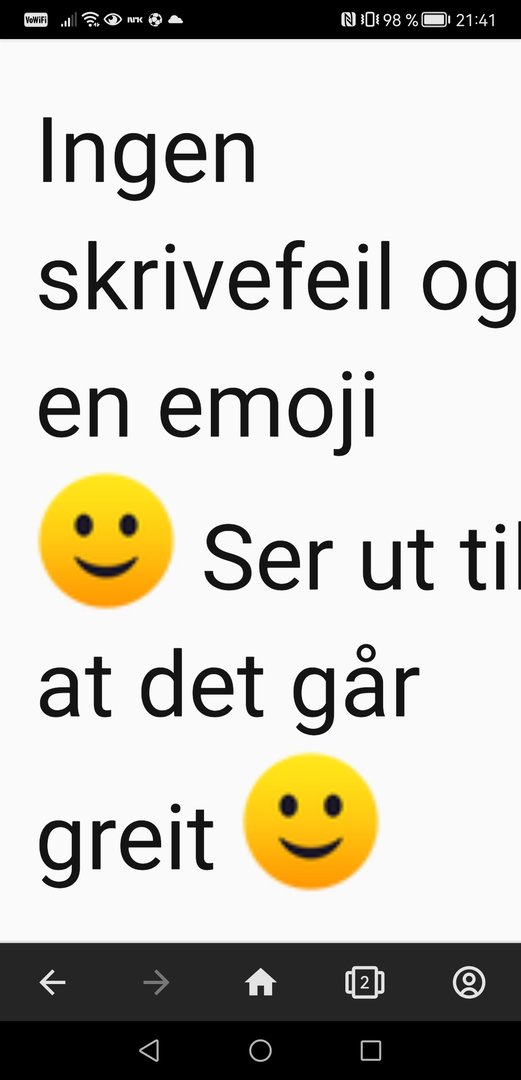Tap the Wi-Fi signal status icon
The width and height of the screenshot is (521, 1080).
[x=90, y=20]
